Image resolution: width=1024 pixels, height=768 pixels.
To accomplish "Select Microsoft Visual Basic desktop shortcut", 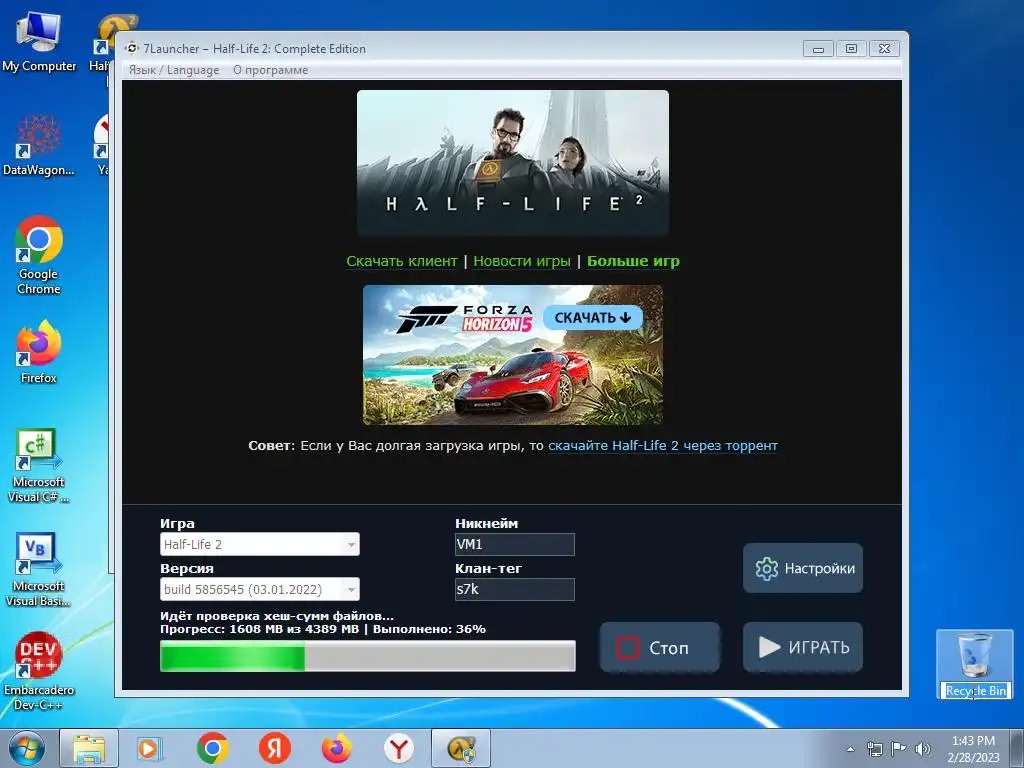I will point(39,570).
